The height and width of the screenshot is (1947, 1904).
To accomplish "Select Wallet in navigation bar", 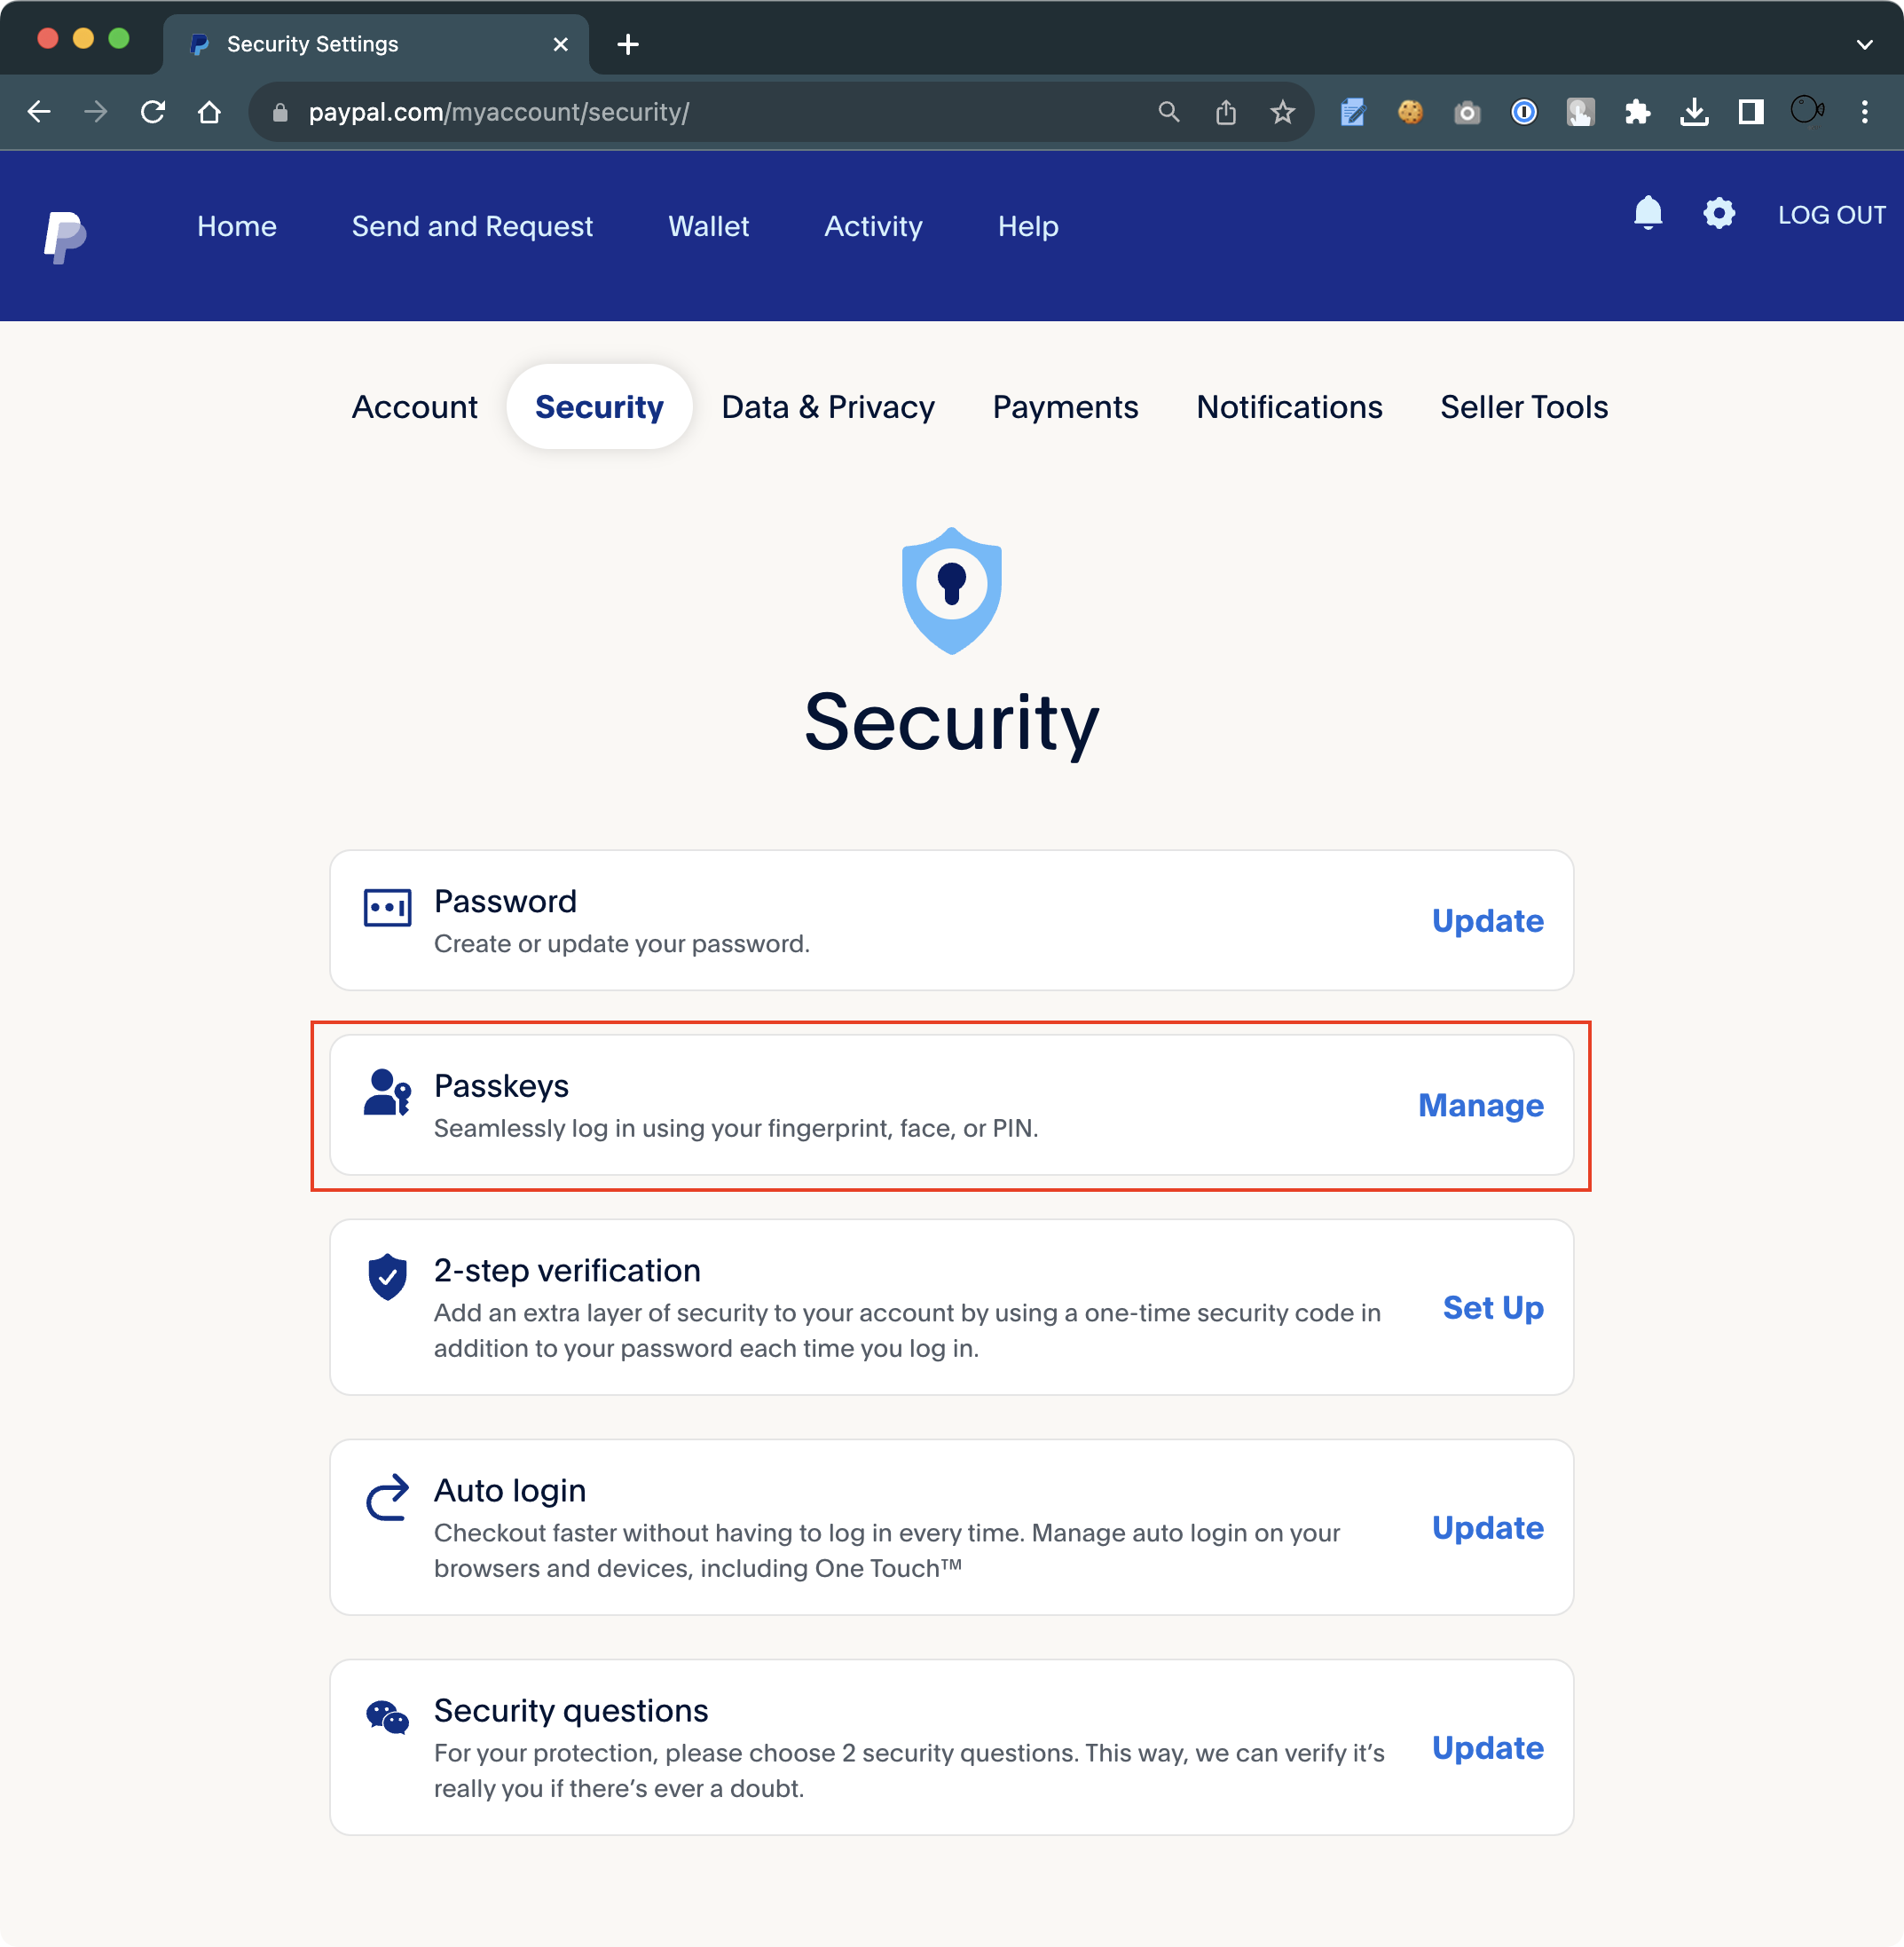I will [708, 227].
